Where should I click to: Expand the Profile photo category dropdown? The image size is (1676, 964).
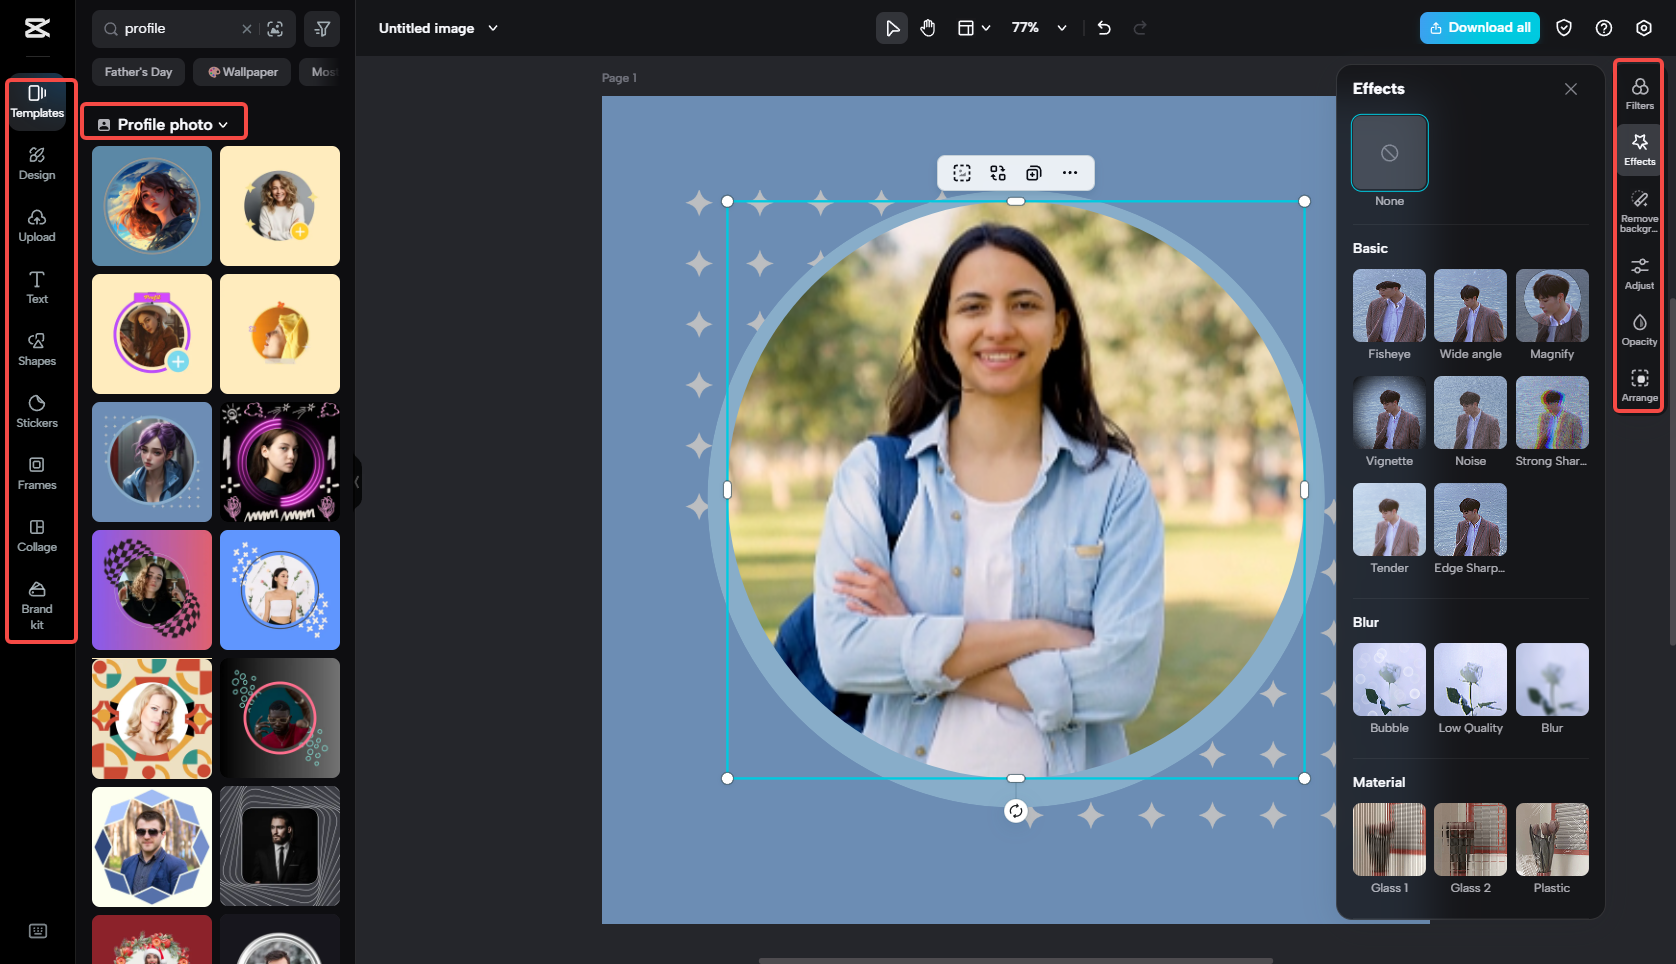click(163, 124)
